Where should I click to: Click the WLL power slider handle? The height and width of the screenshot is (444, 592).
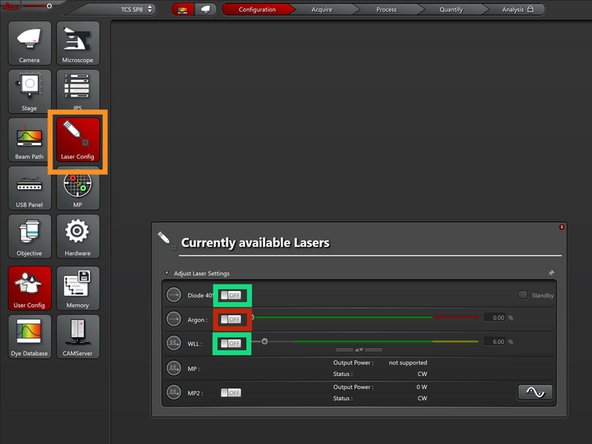(265, 341)
